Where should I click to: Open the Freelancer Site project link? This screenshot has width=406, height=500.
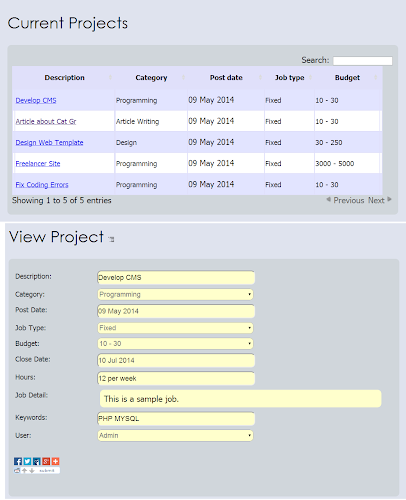tap(38, 164)
